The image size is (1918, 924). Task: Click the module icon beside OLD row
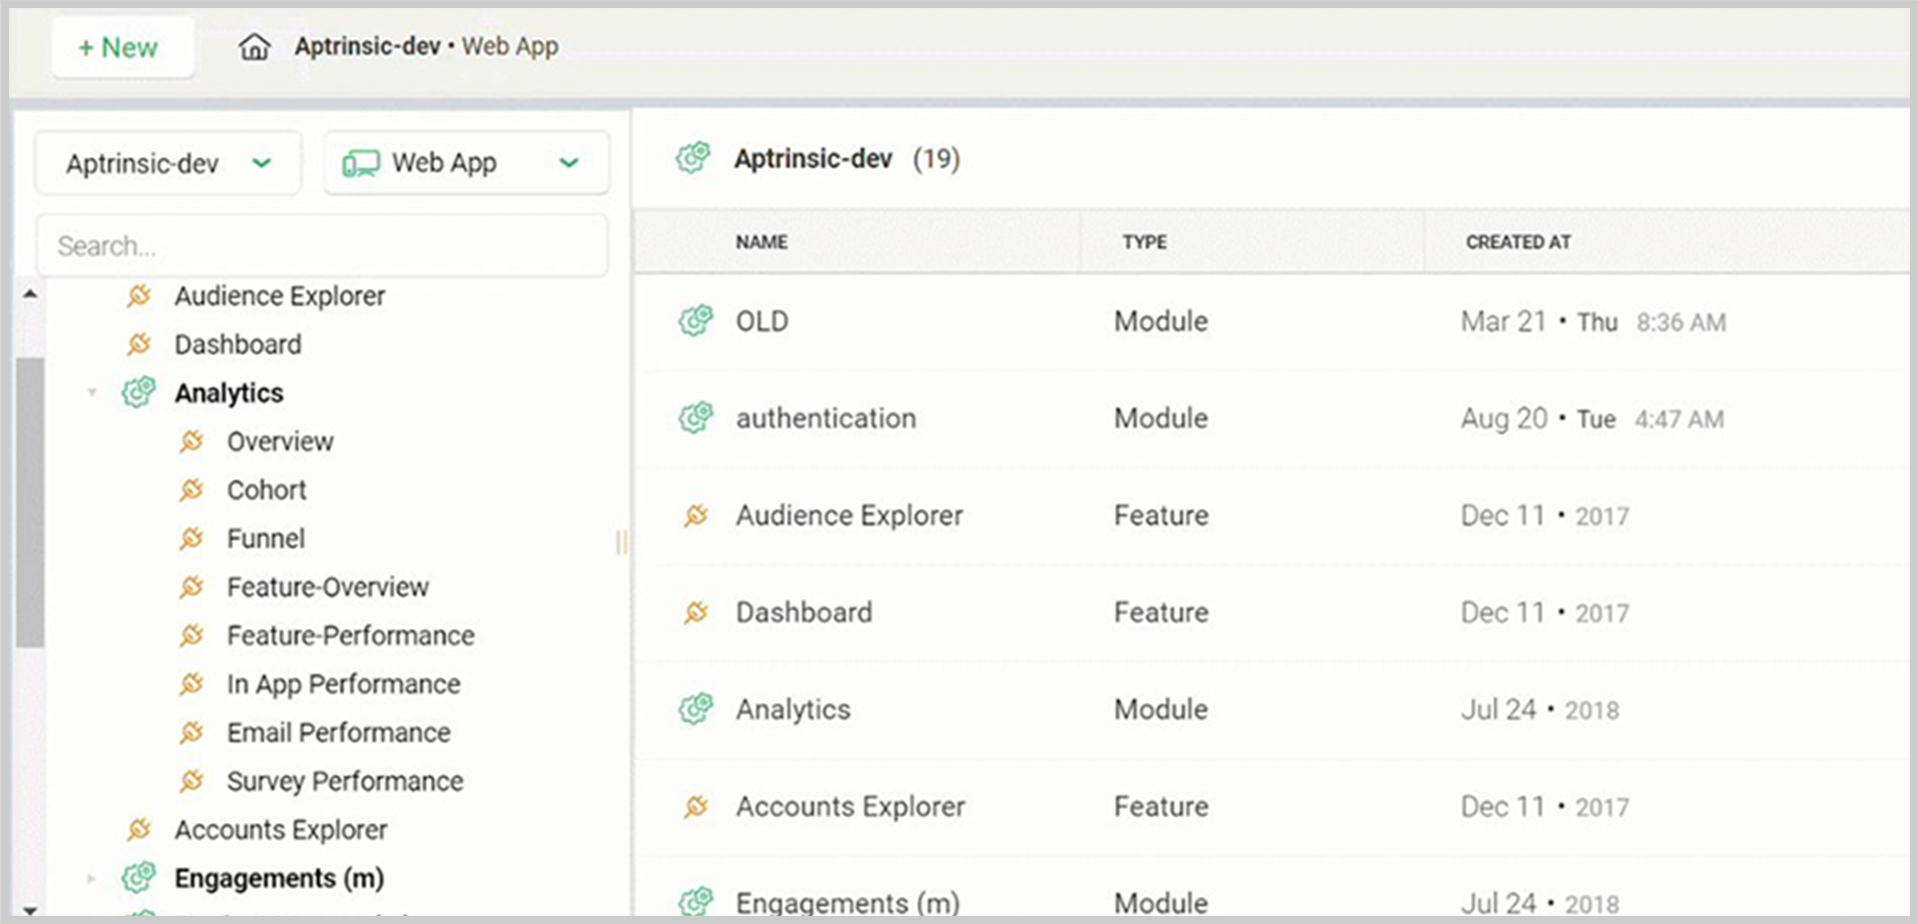coord(695,321)
